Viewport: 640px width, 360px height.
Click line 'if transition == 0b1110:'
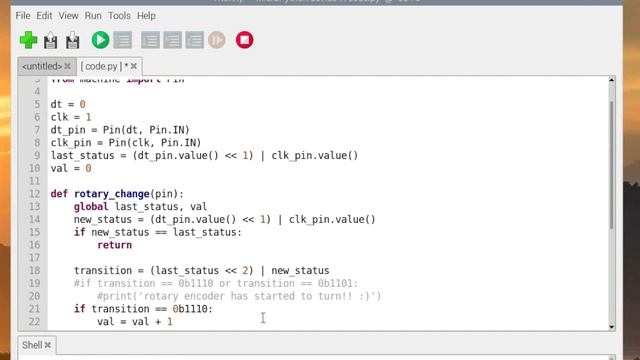(x=143, y=309)
